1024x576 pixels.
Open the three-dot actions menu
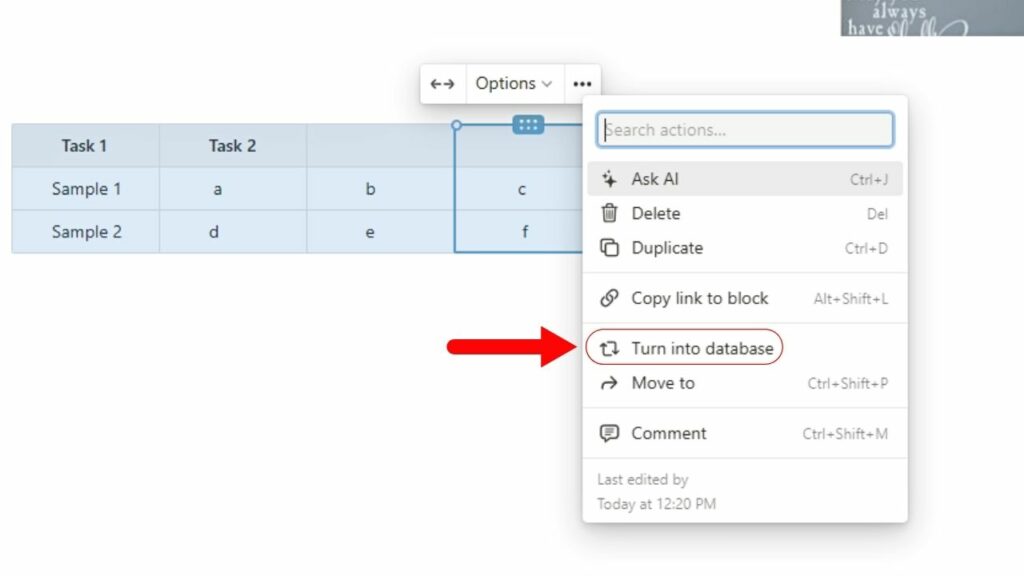582,83
